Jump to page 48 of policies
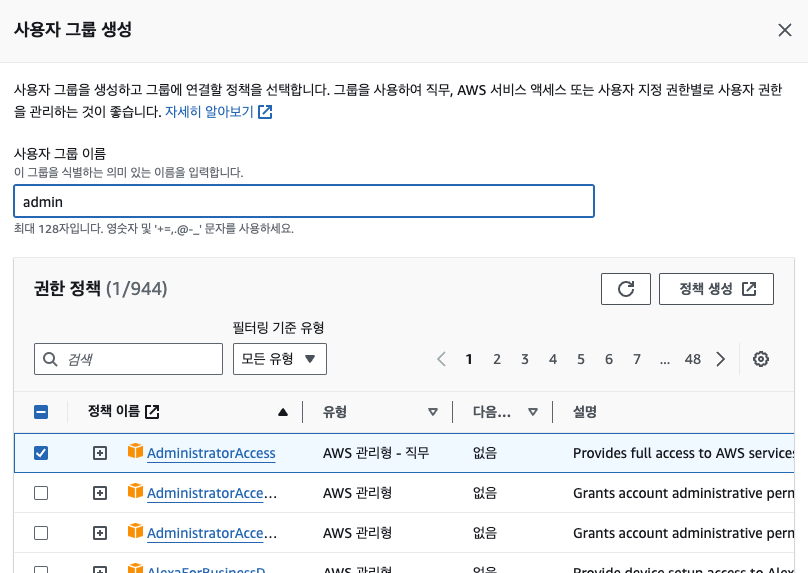Screen dimensions: 808x573 tap(693, 359)
